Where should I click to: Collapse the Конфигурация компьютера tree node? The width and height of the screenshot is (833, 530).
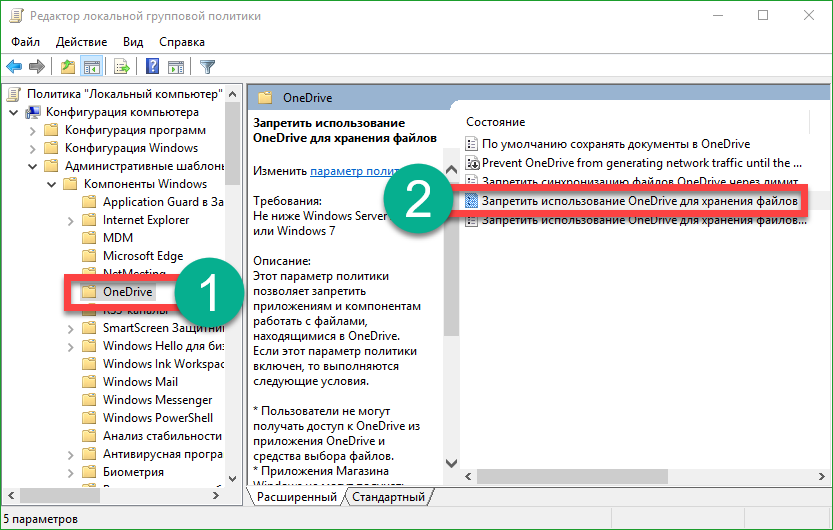13,112
